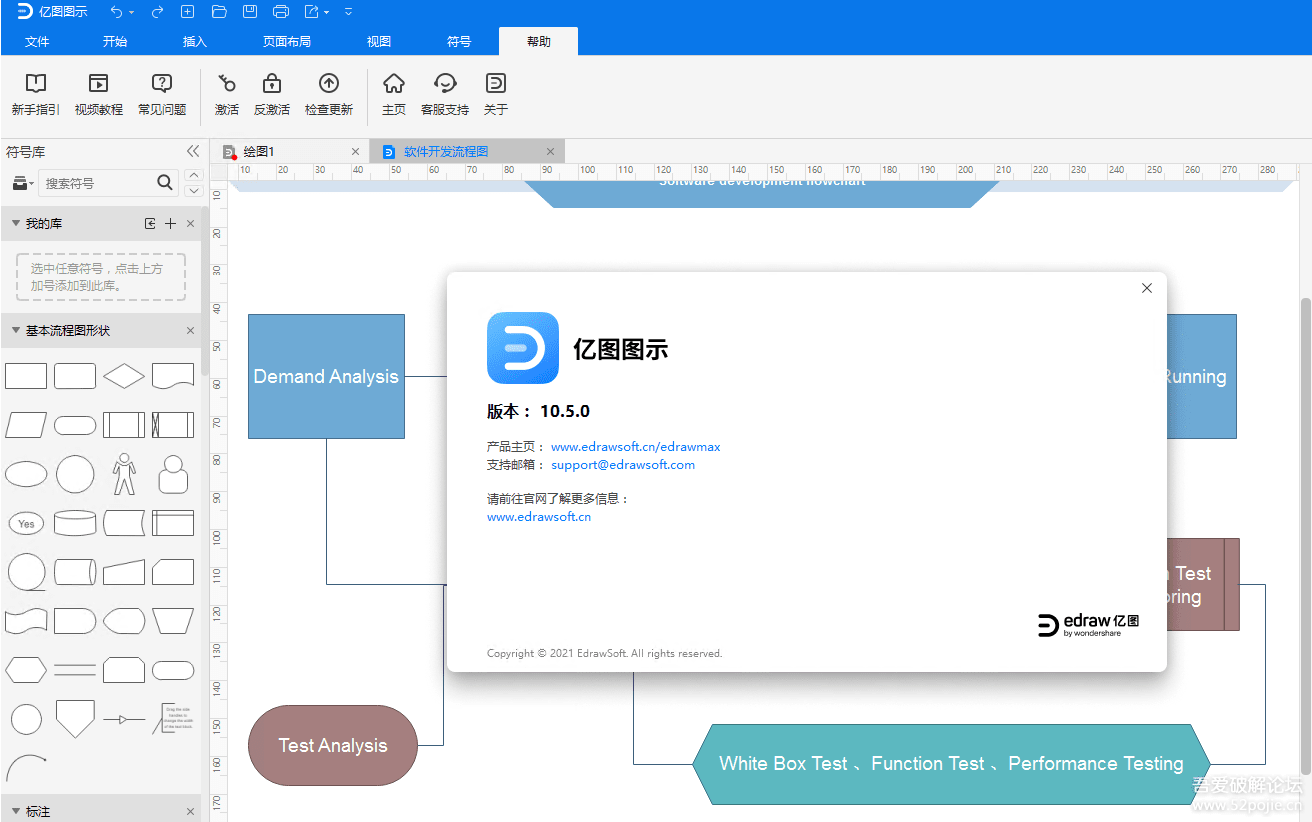Save document using the floppy icon
Image resolution: width=1312 pixels, height=822 pixels.
click(250, 12)
